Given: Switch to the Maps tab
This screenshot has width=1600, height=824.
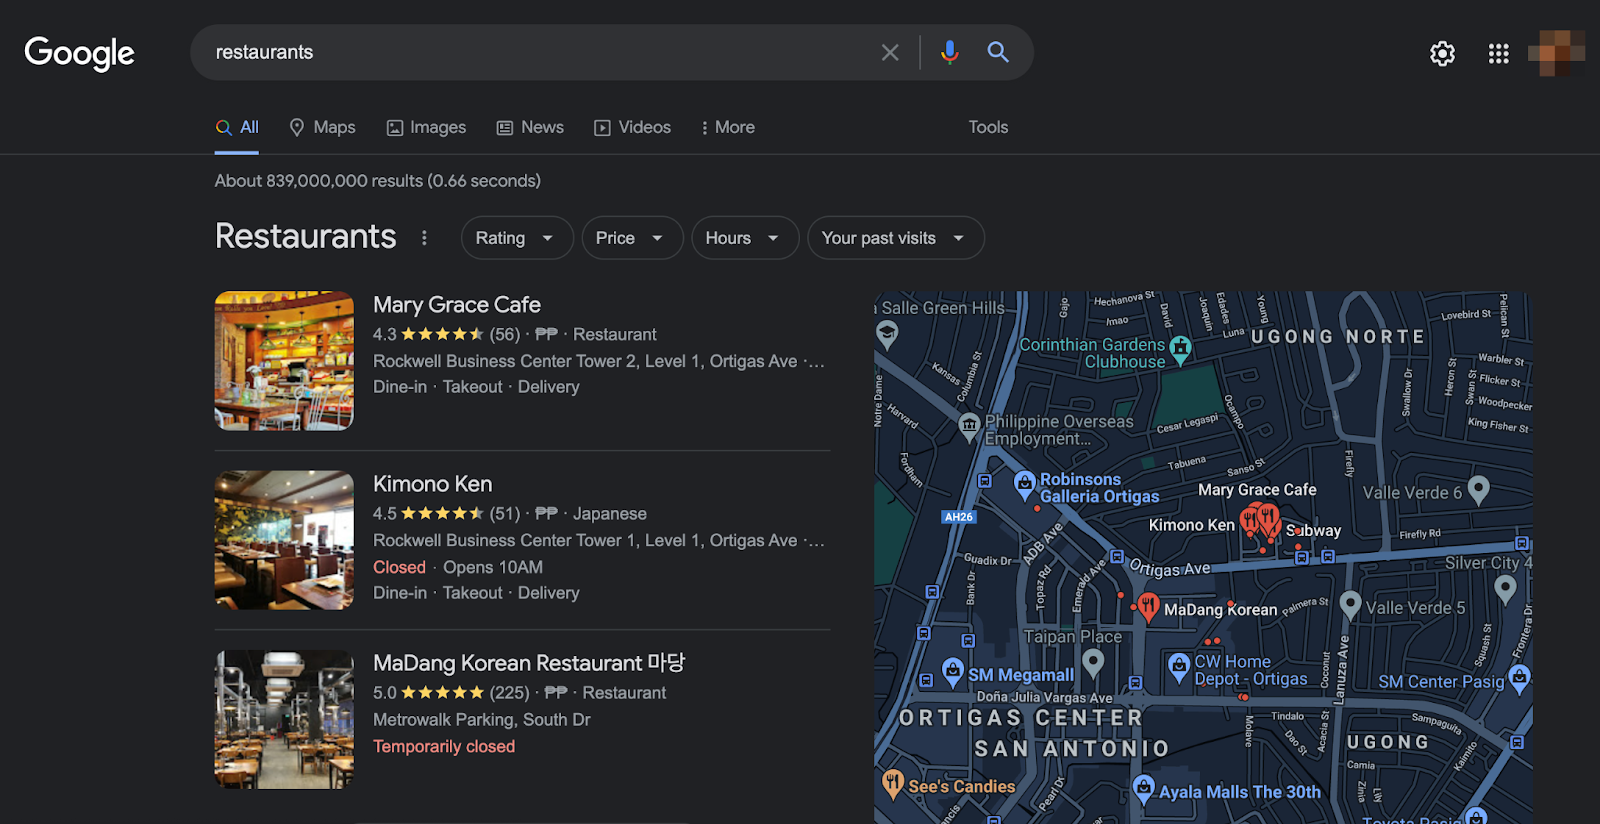Looking at the screenshot, I should click(x=322, y=127).
